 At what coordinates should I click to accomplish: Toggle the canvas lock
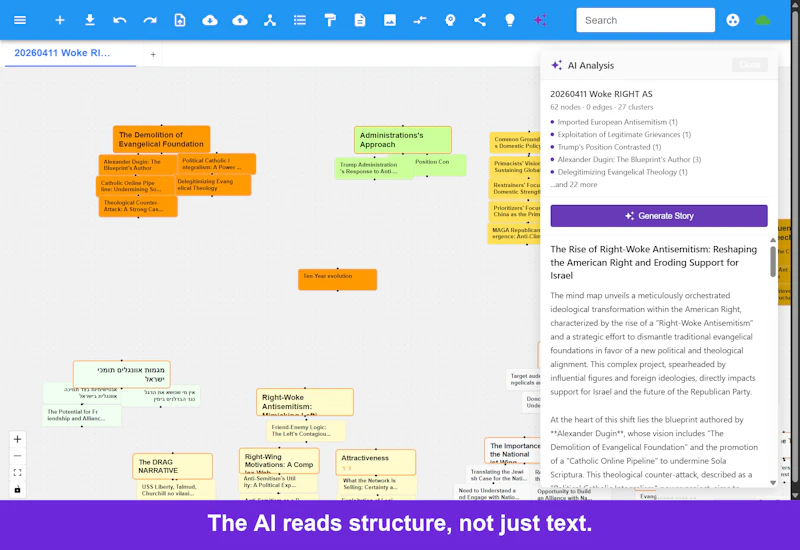pos(17,489)
